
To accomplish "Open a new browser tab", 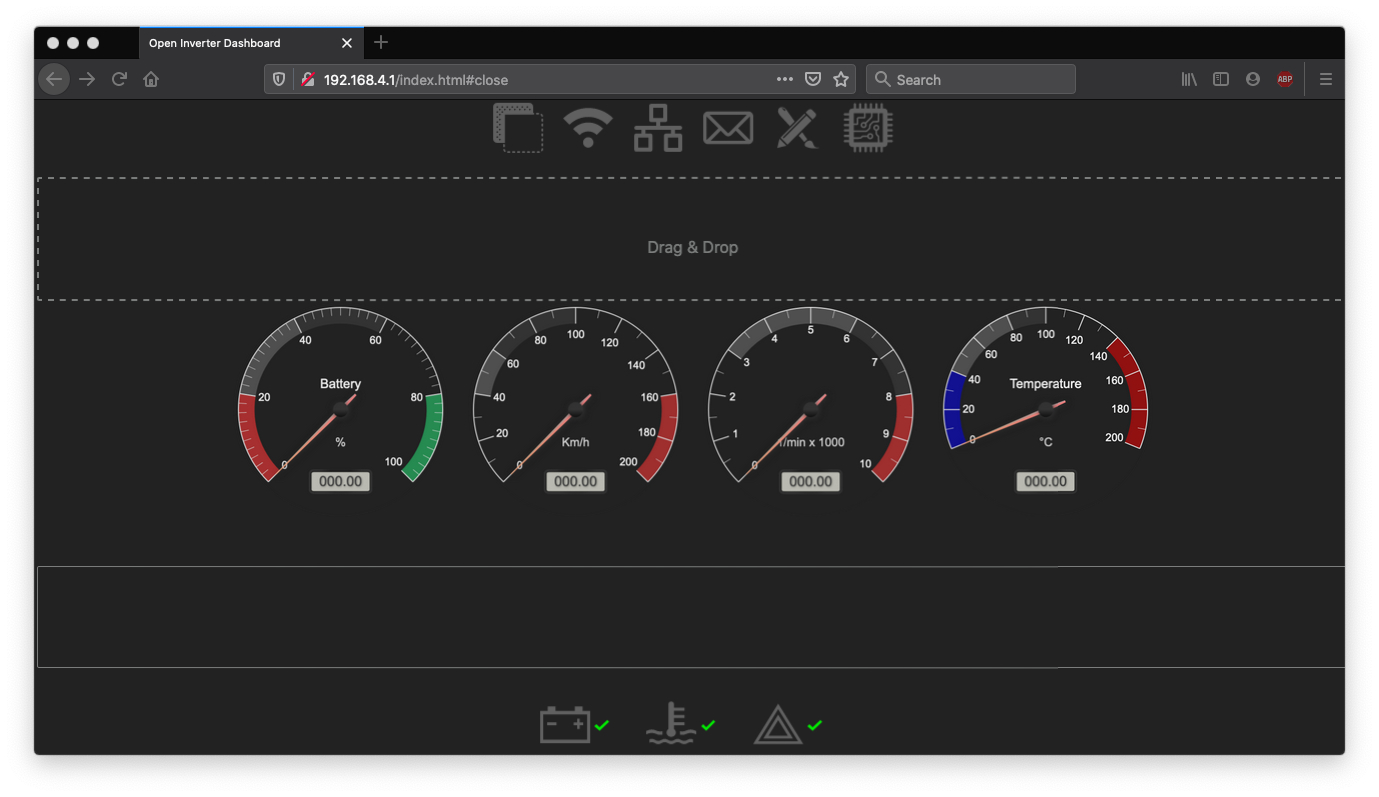I will coord(381,43).
